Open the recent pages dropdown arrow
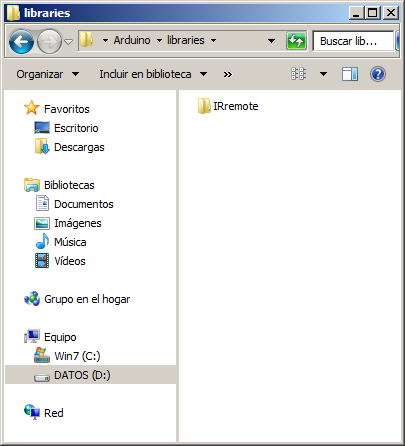 click(68, 42)
